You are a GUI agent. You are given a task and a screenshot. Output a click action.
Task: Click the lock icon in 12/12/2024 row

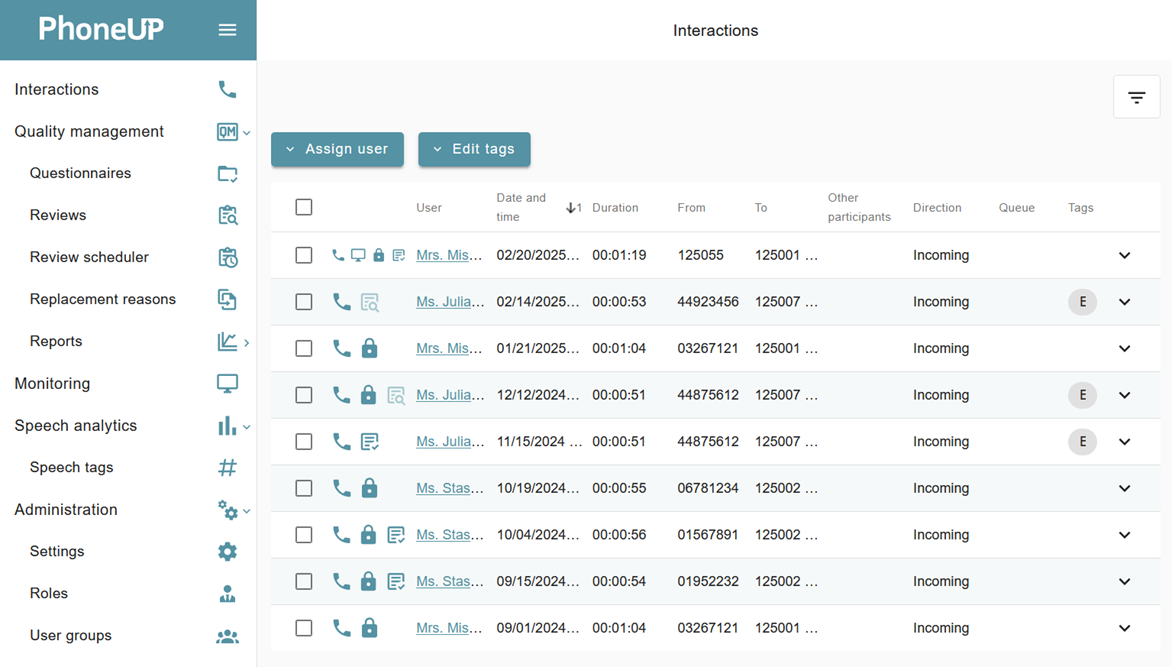pos(368,395)
